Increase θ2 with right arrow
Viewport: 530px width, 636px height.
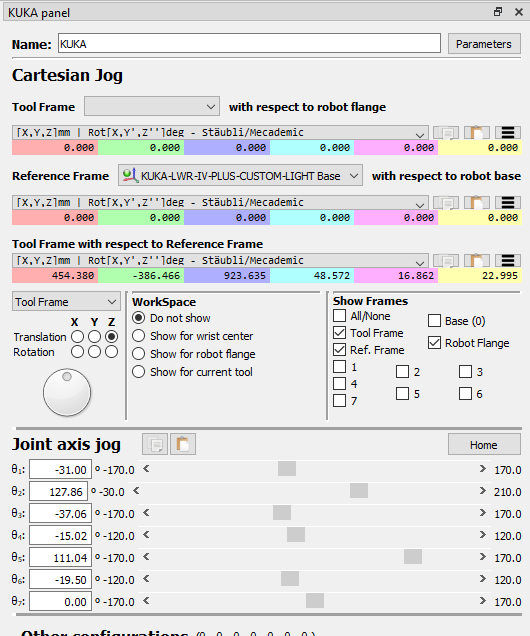(x=483, y=491)
